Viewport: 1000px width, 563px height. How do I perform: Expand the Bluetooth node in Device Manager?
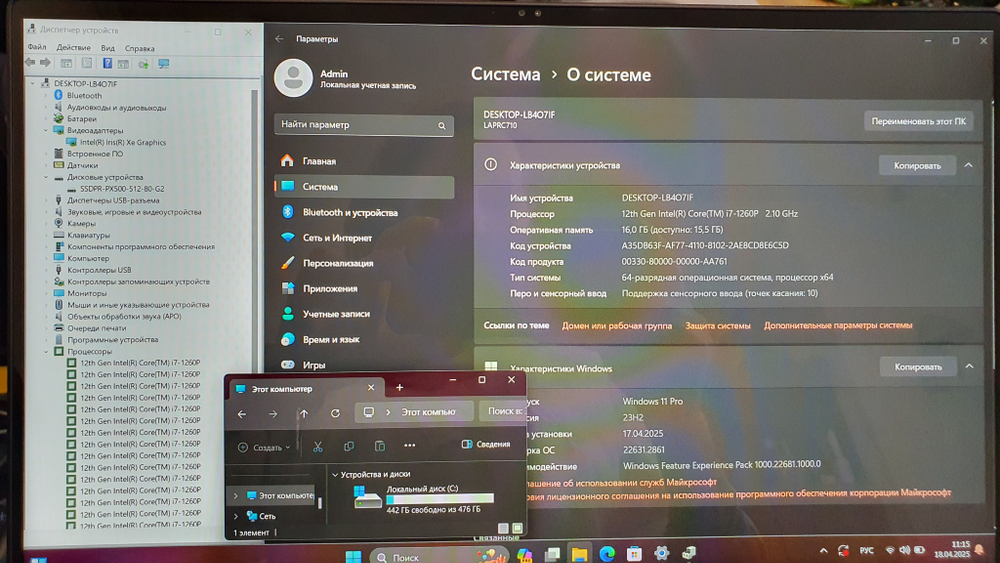(46, 96)
